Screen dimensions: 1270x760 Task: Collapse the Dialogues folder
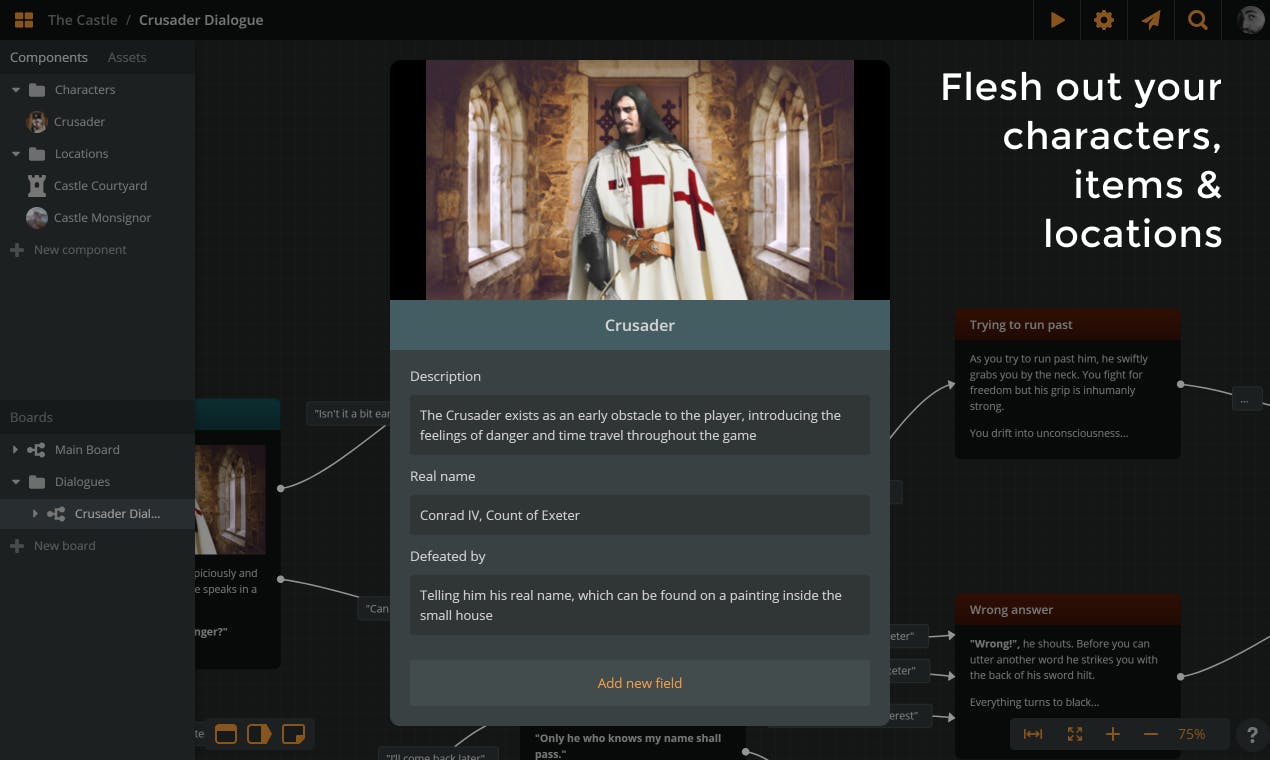[16, 482]
